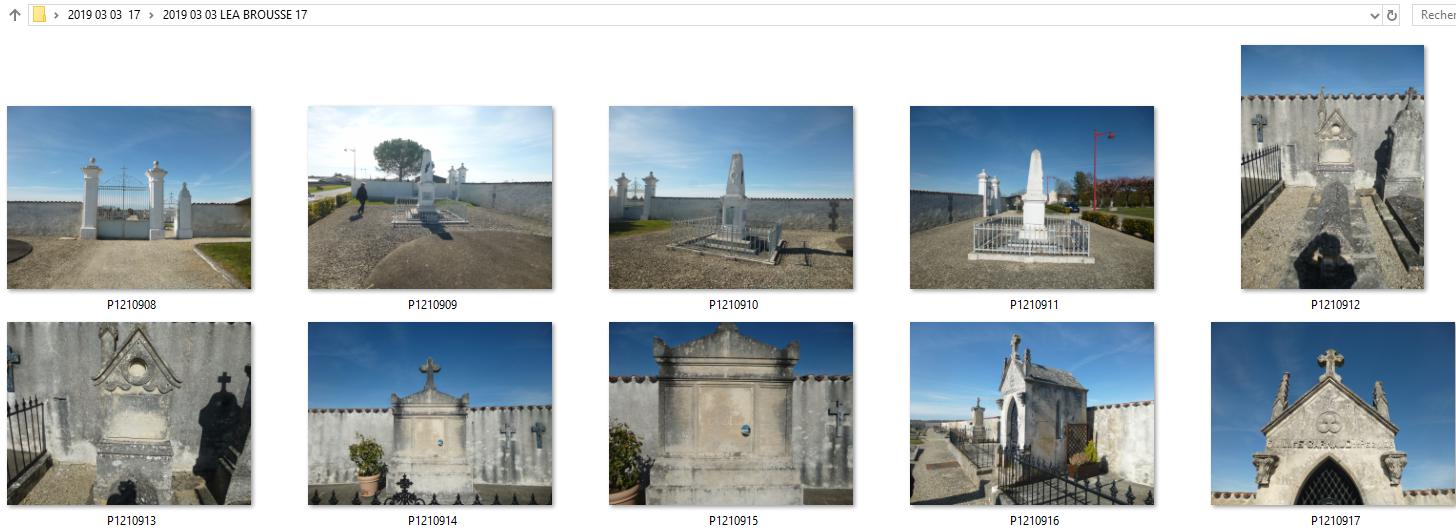Select thumbnail P1210908 cemetery gate photo
The width and height of the screenshot is (1456, 529).
coord(129,198)
